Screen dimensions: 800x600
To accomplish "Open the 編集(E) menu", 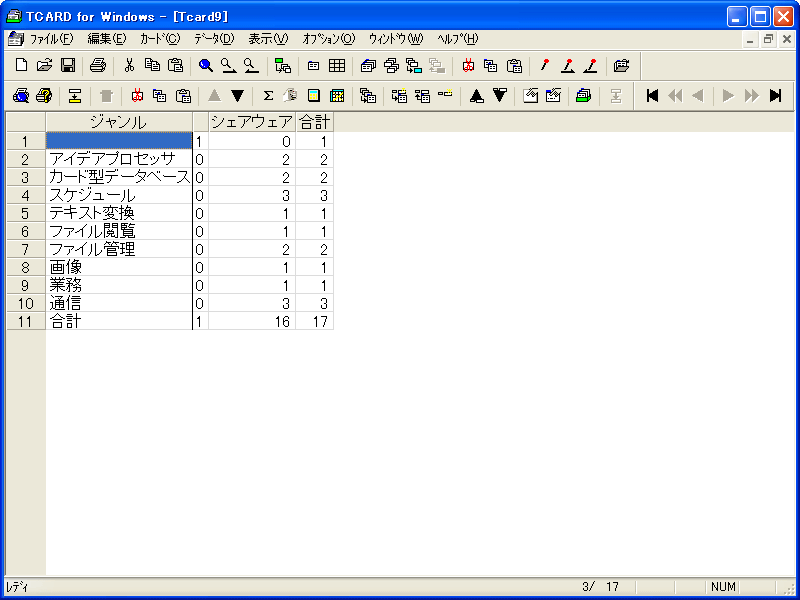I will click(x=107, y=39).
